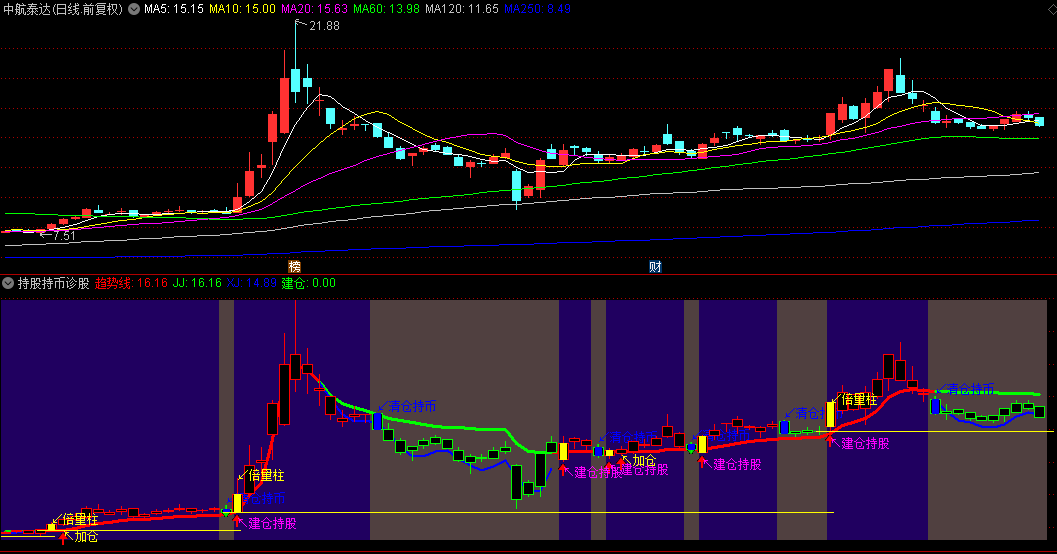Click the 趋势线: 16.16 indicator value

click(x=131, y=283)
